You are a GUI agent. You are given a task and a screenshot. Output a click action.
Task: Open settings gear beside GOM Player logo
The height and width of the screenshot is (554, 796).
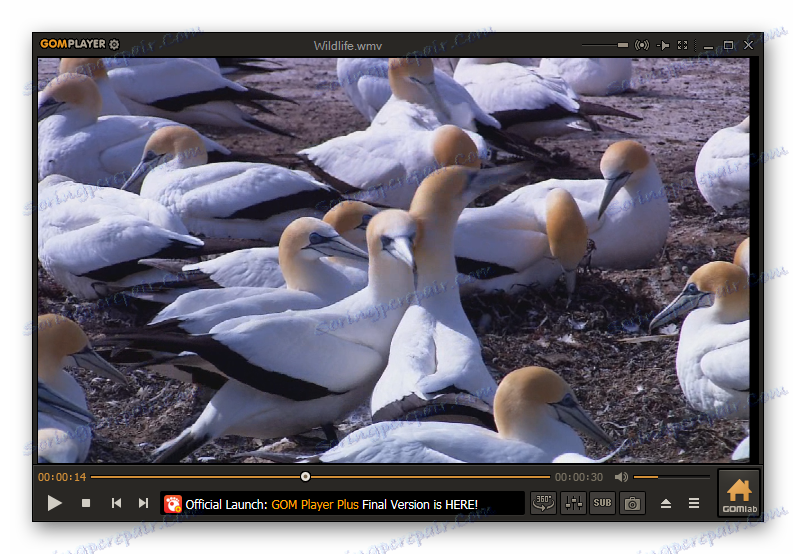114,44
